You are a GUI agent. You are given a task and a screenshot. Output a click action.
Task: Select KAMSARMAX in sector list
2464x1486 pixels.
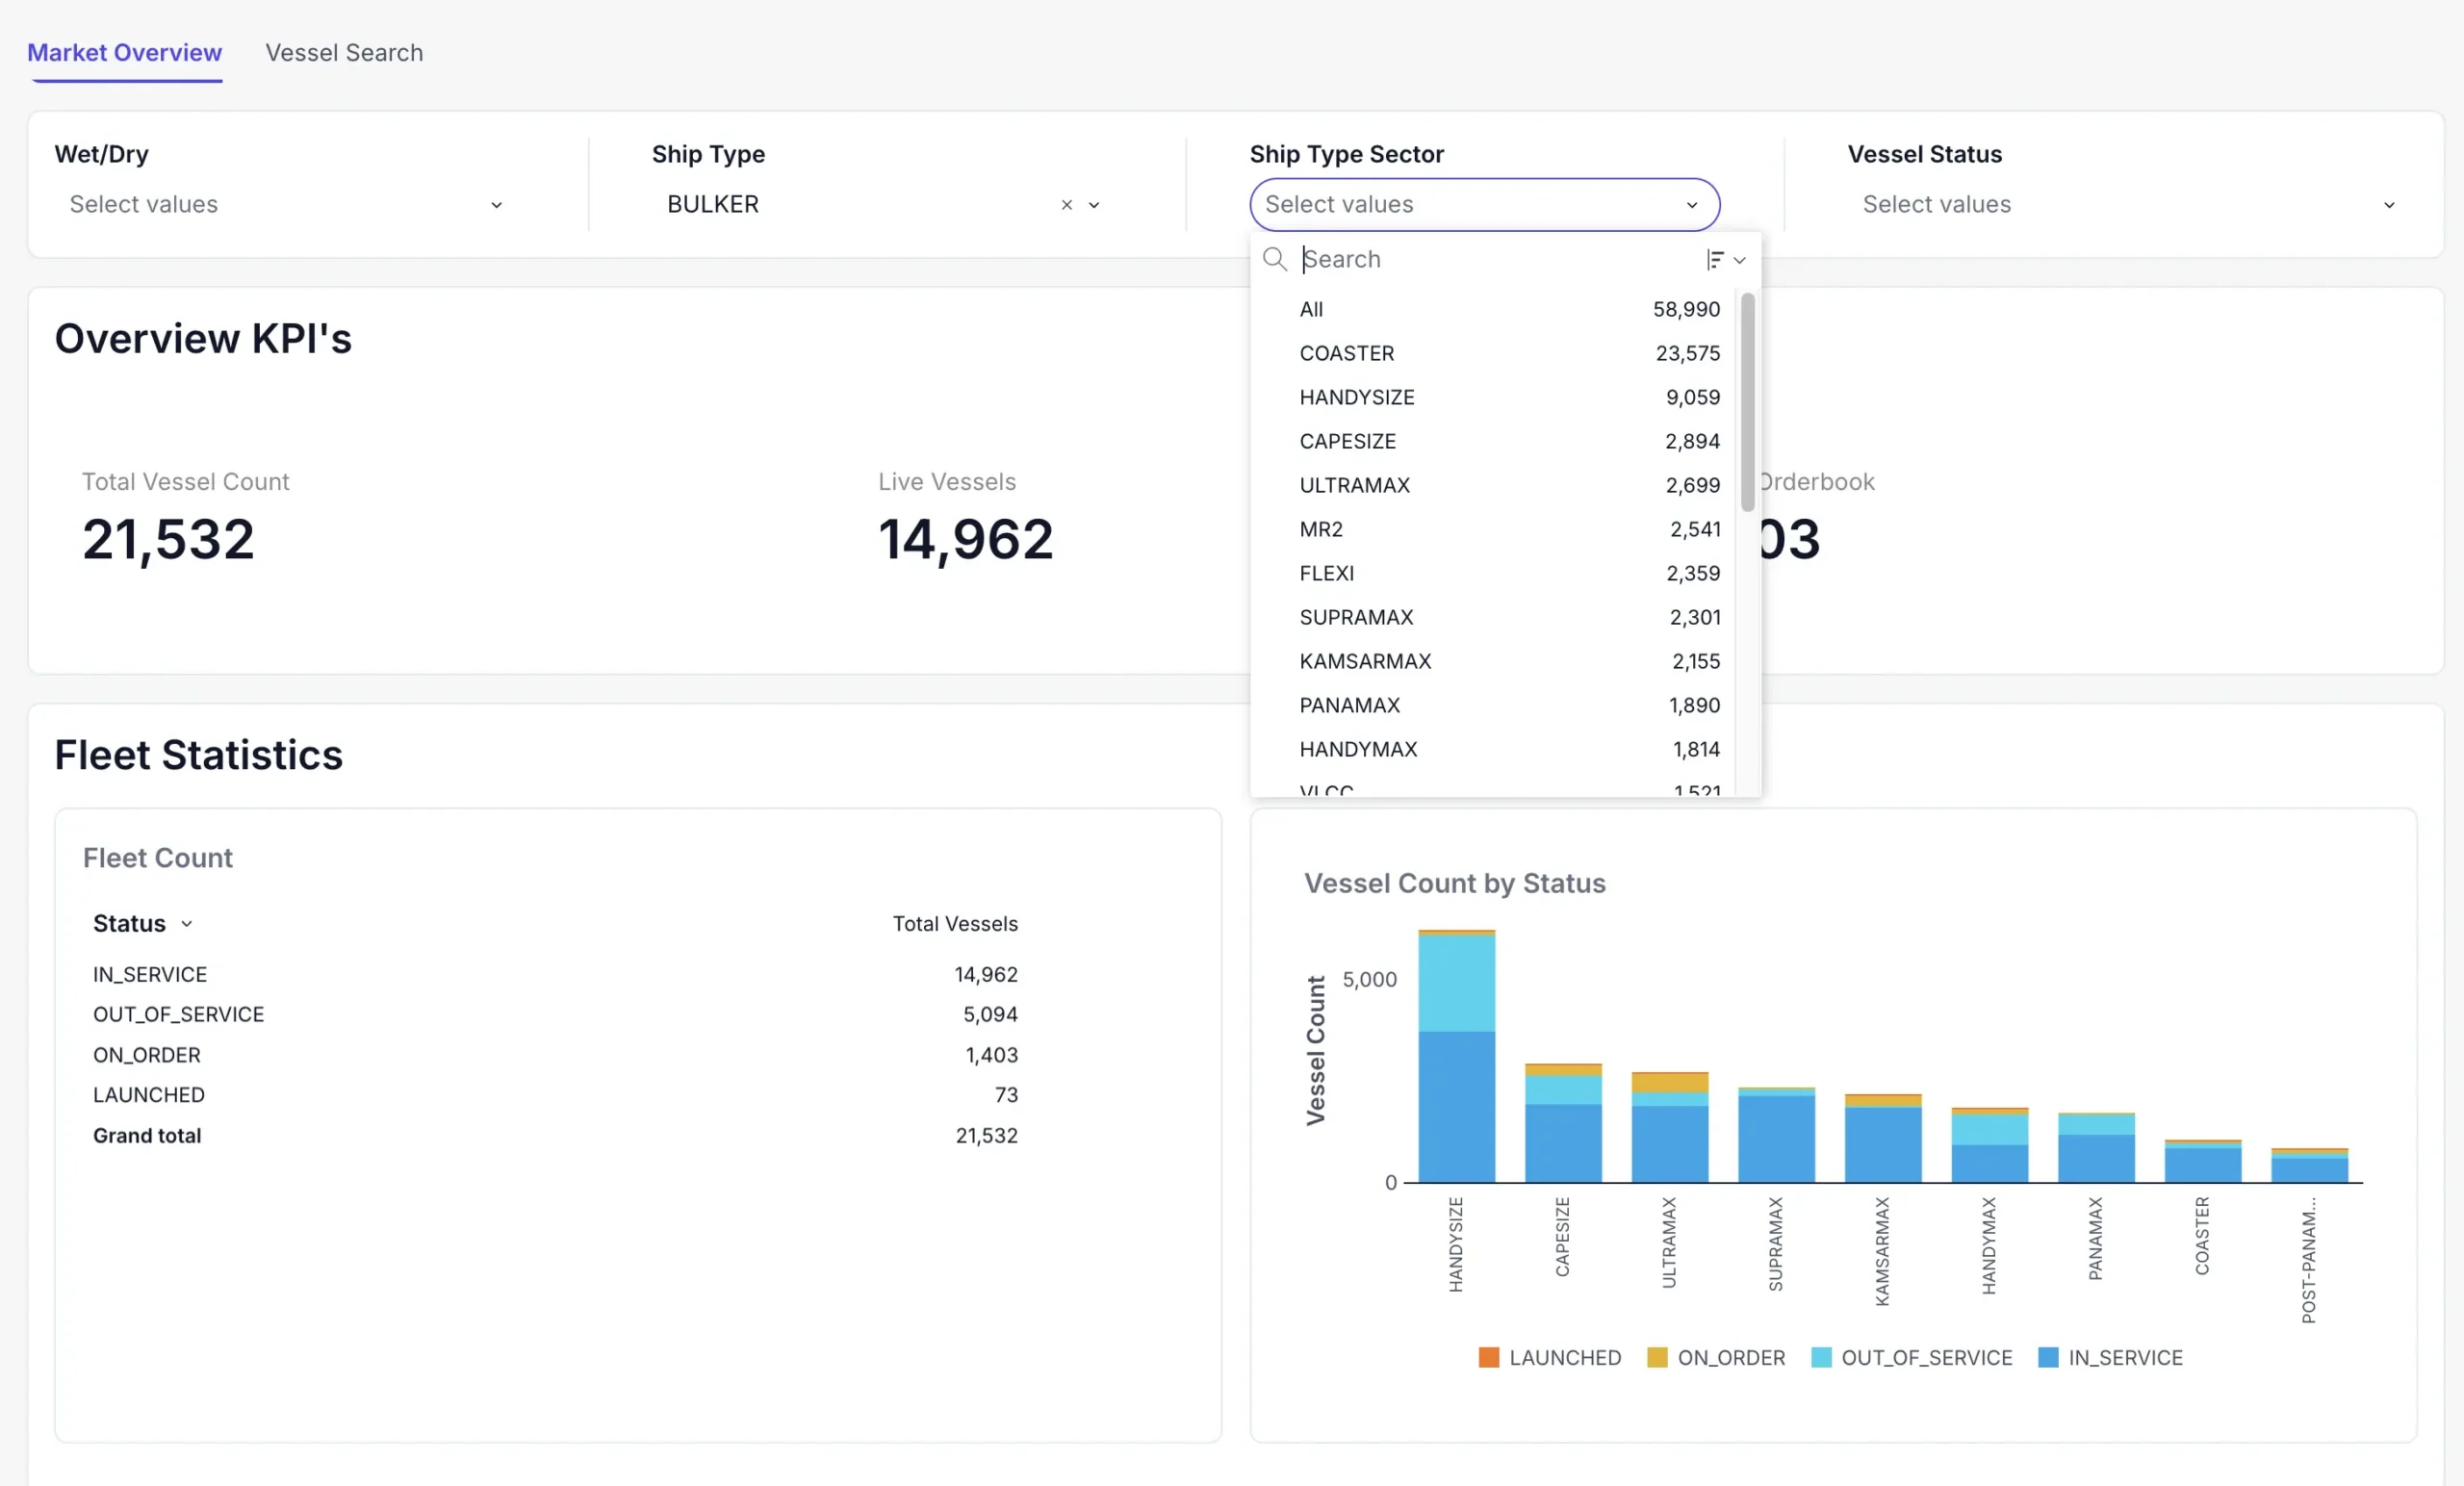tap(1494, 661)
